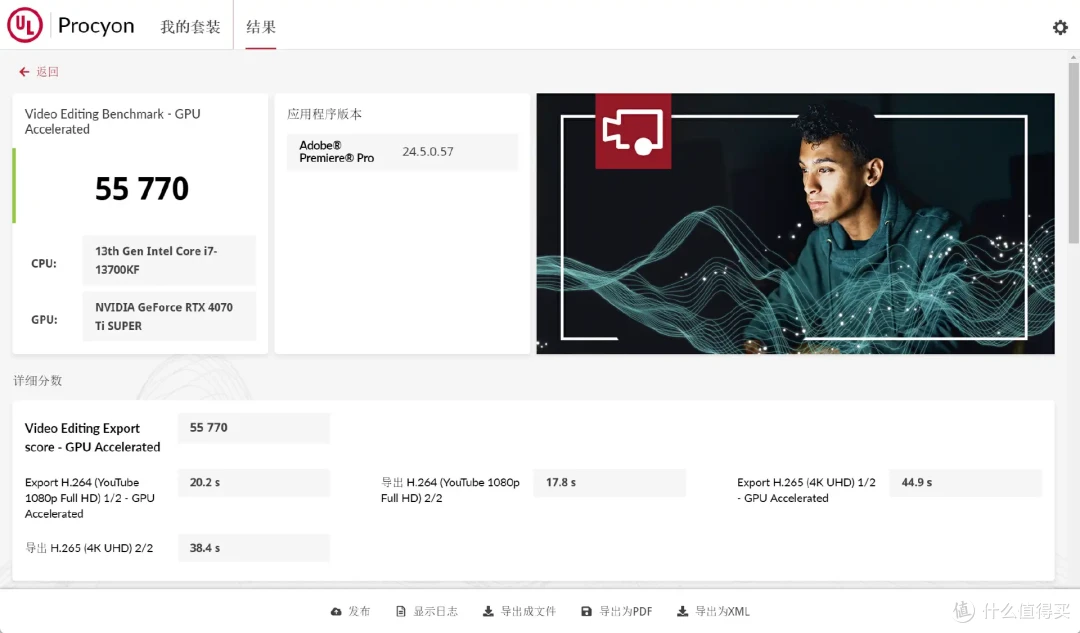Click the log document icon beside 显示日志
The image size is (1080, 633).
(x=403, y=610)
